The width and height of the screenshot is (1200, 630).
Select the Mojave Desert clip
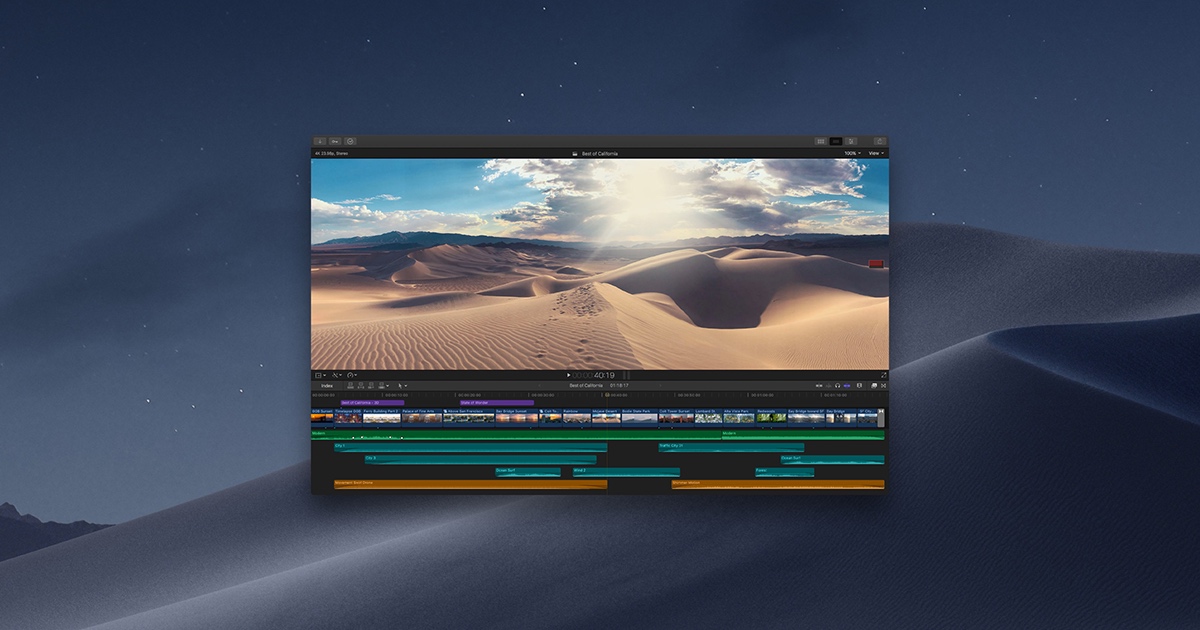[x=606, y=416]
